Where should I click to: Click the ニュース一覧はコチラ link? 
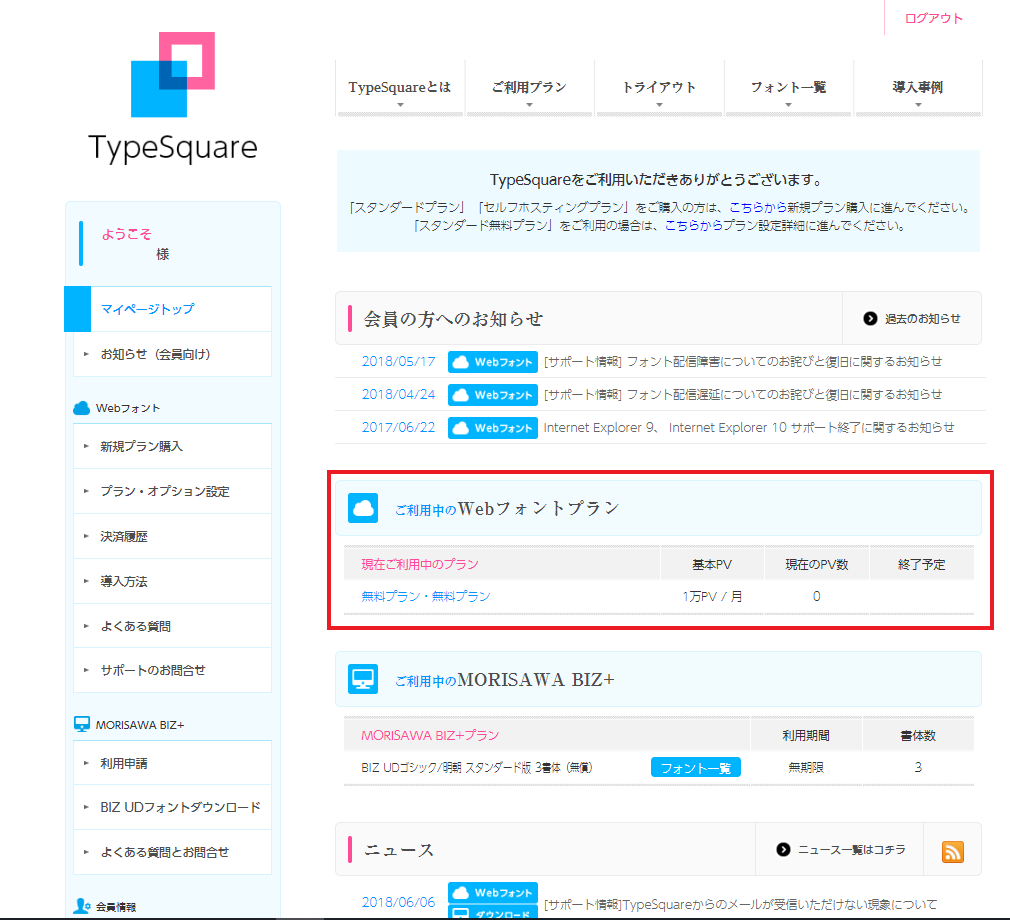(852, 850)
